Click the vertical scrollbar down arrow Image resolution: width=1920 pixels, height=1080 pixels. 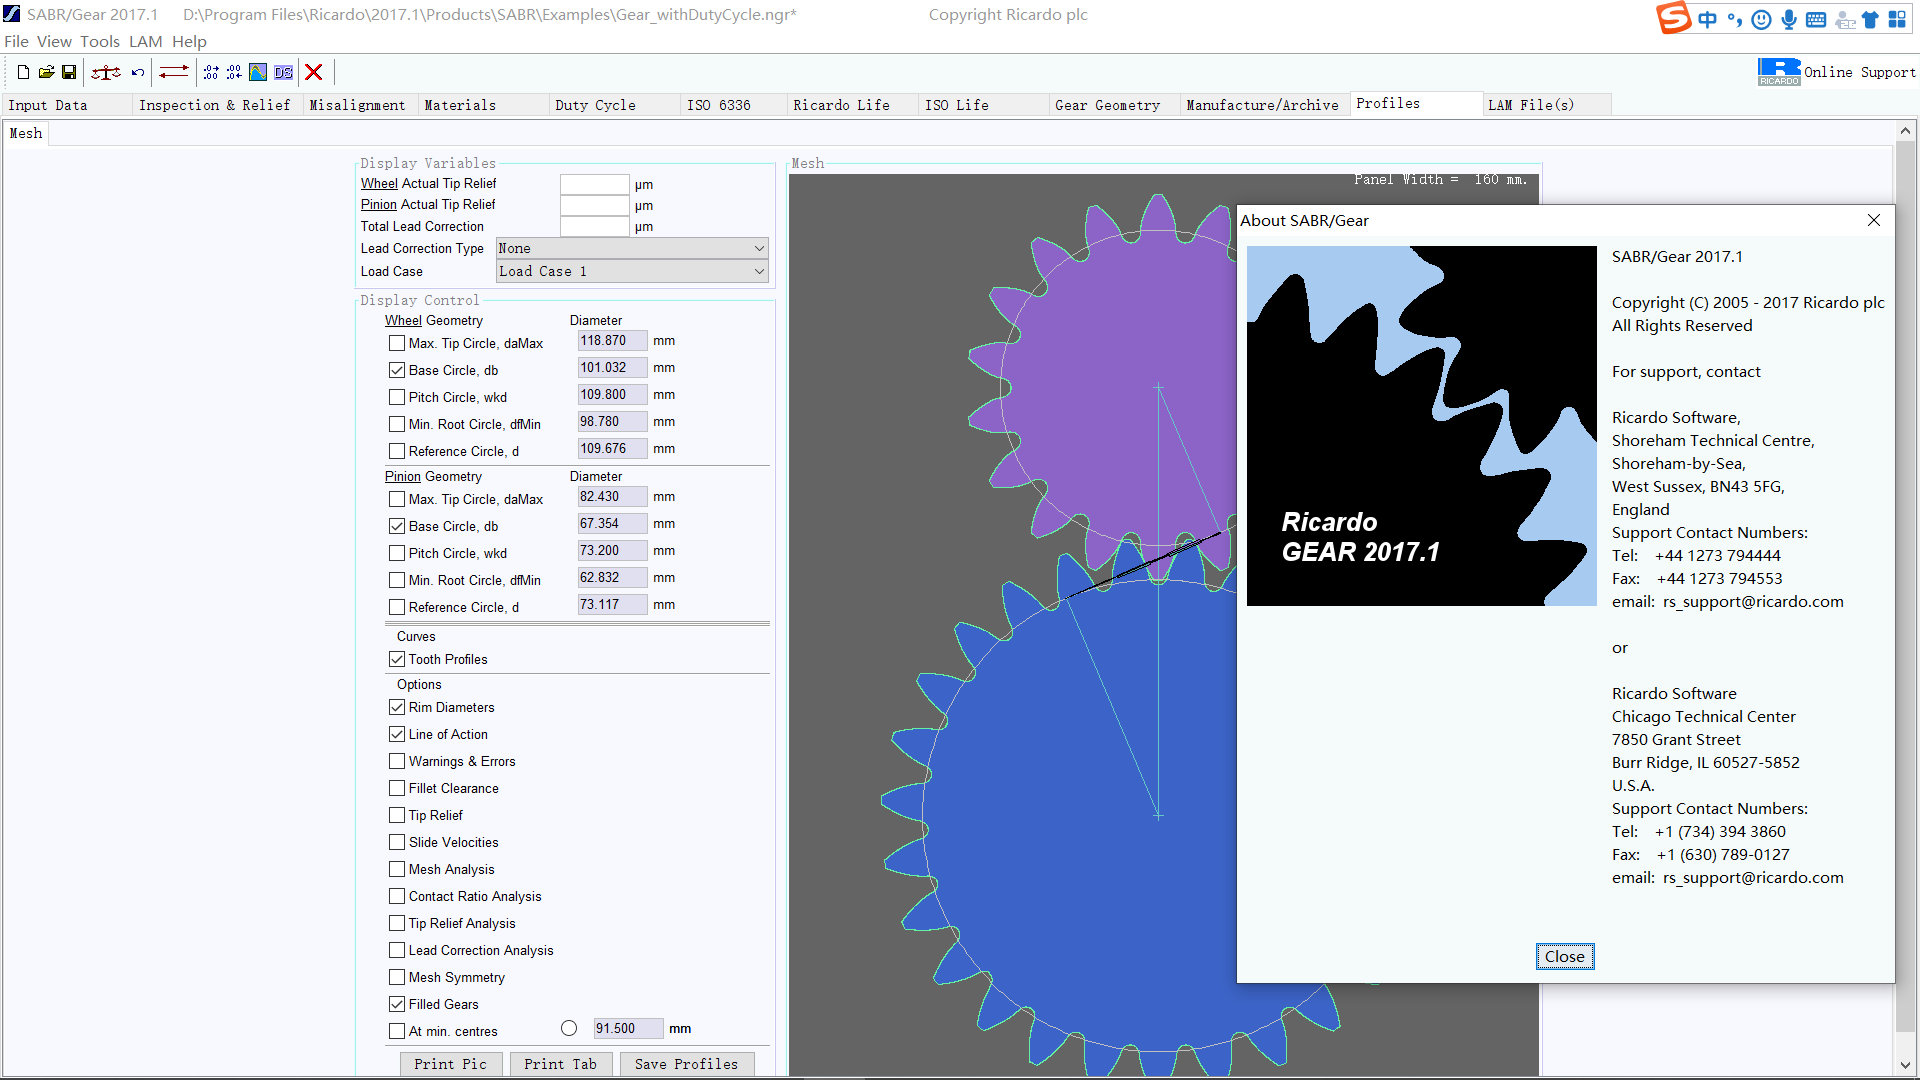pos(1906,1065)
